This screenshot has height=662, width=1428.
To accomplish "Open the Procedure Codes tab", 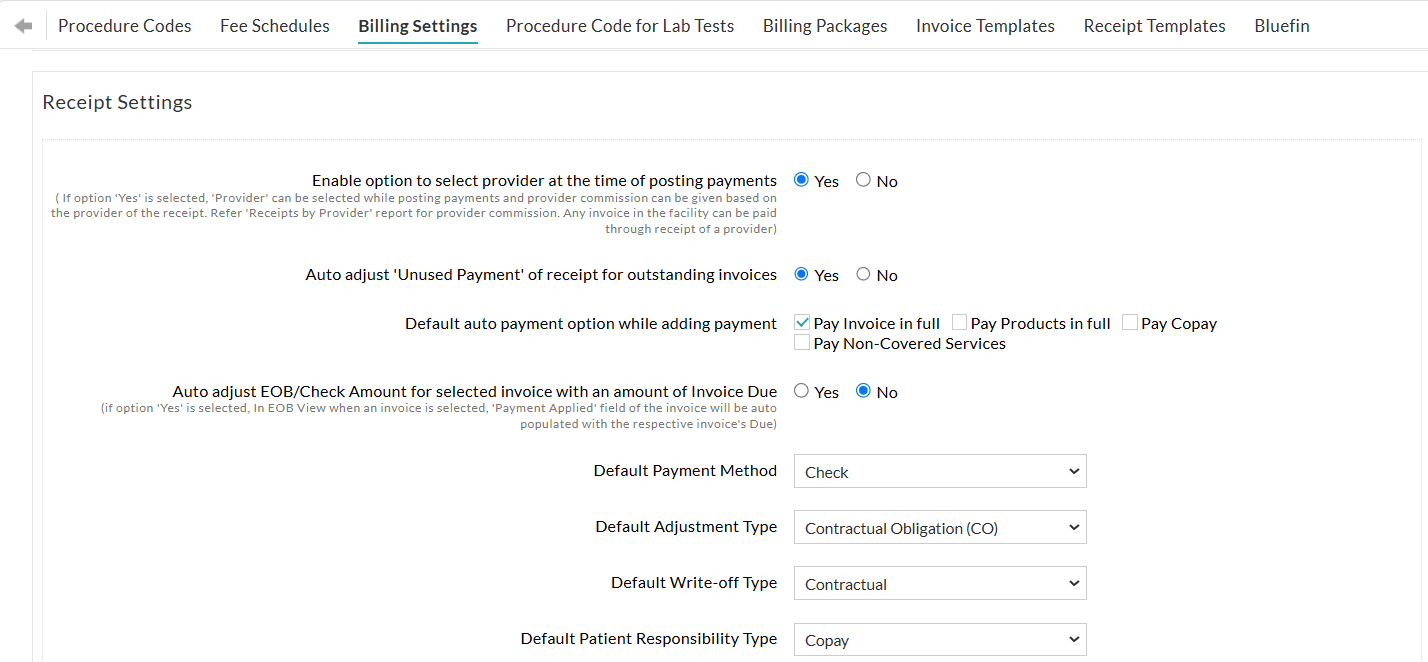I will click(124, 25).
